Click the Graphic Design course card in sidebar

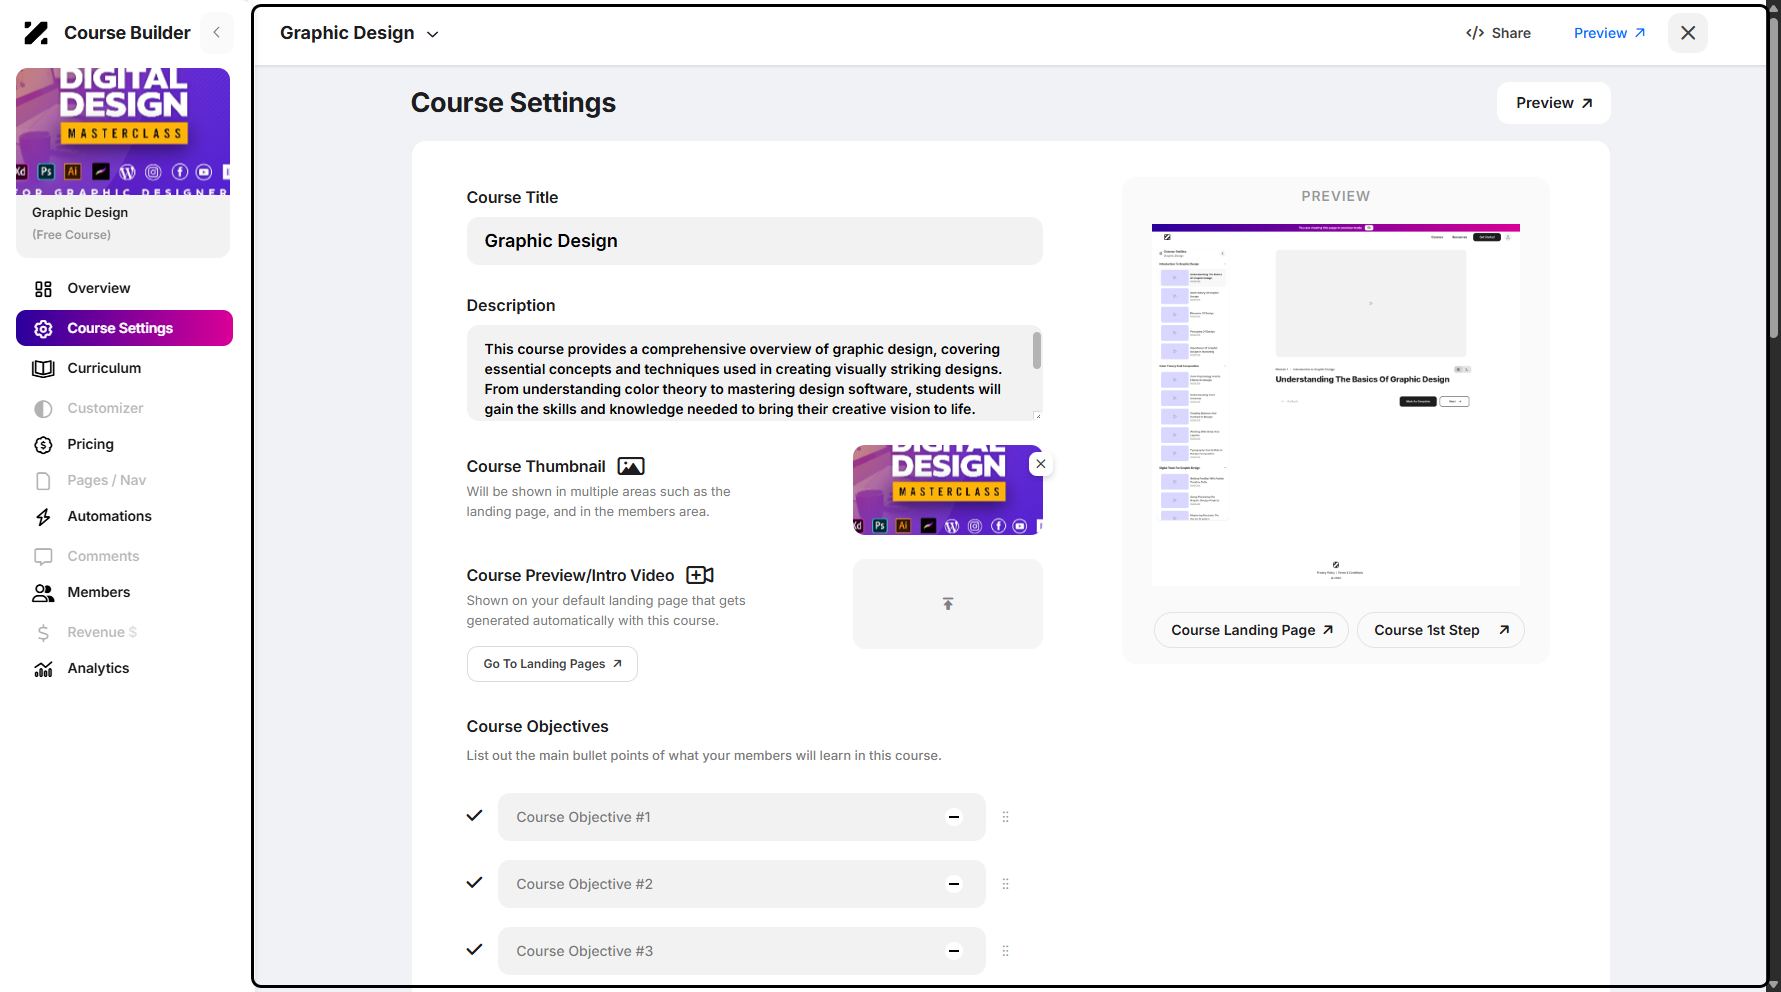click(x=123, y=162)
